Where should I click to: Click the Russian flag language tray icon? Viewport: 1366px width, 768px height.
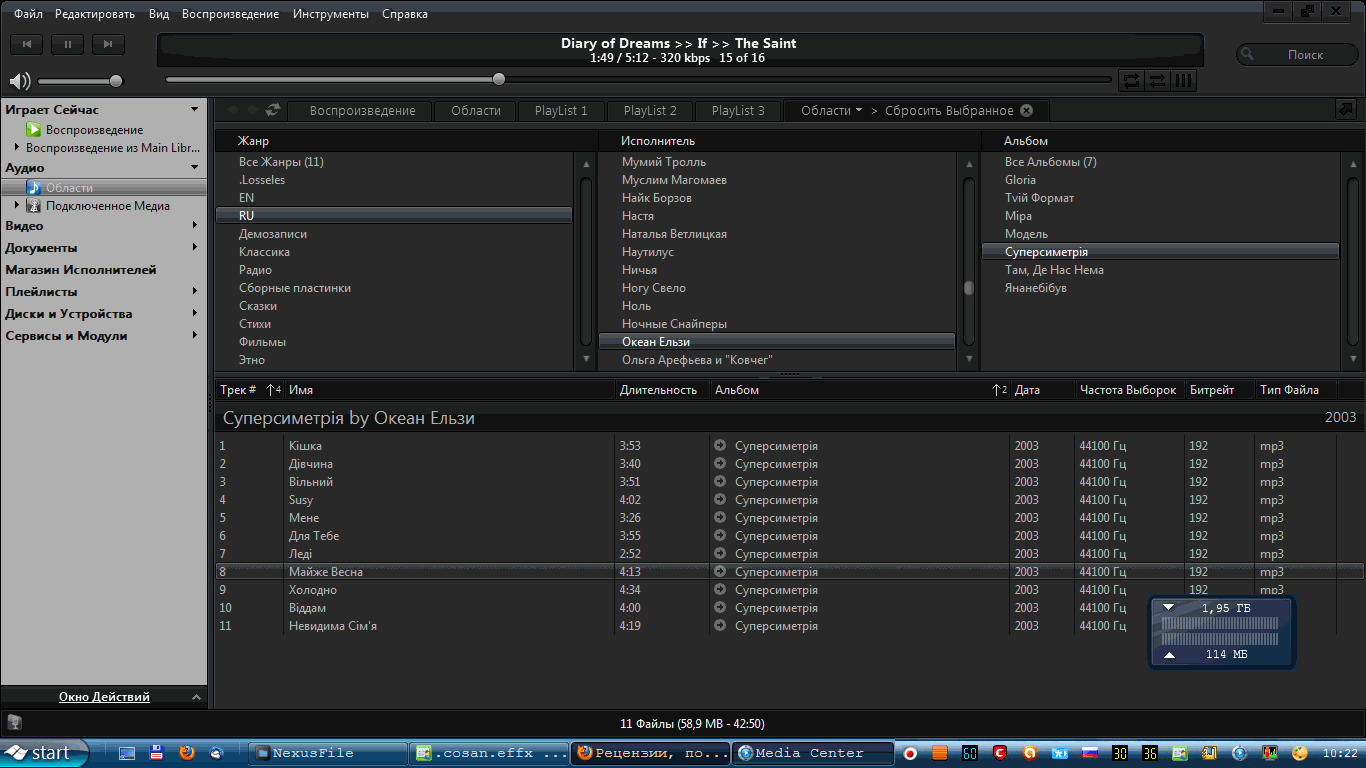pyautogui.click(x=1091, y=752)
